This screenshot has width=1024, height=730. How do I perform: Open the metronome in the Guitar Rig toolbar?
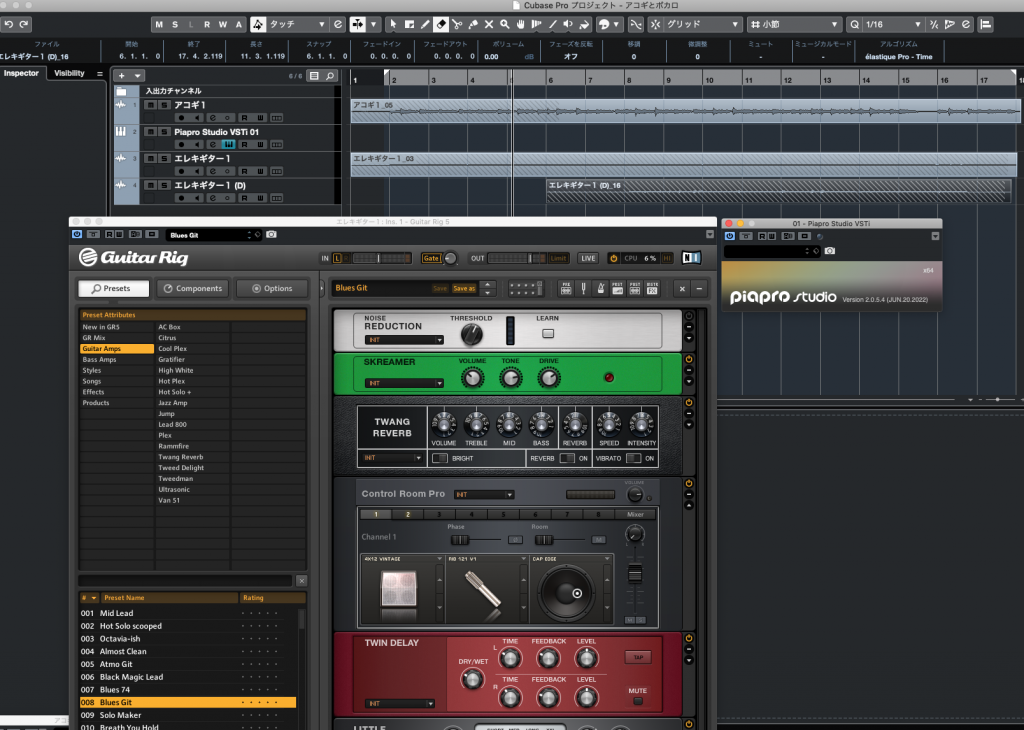[600, 288]
